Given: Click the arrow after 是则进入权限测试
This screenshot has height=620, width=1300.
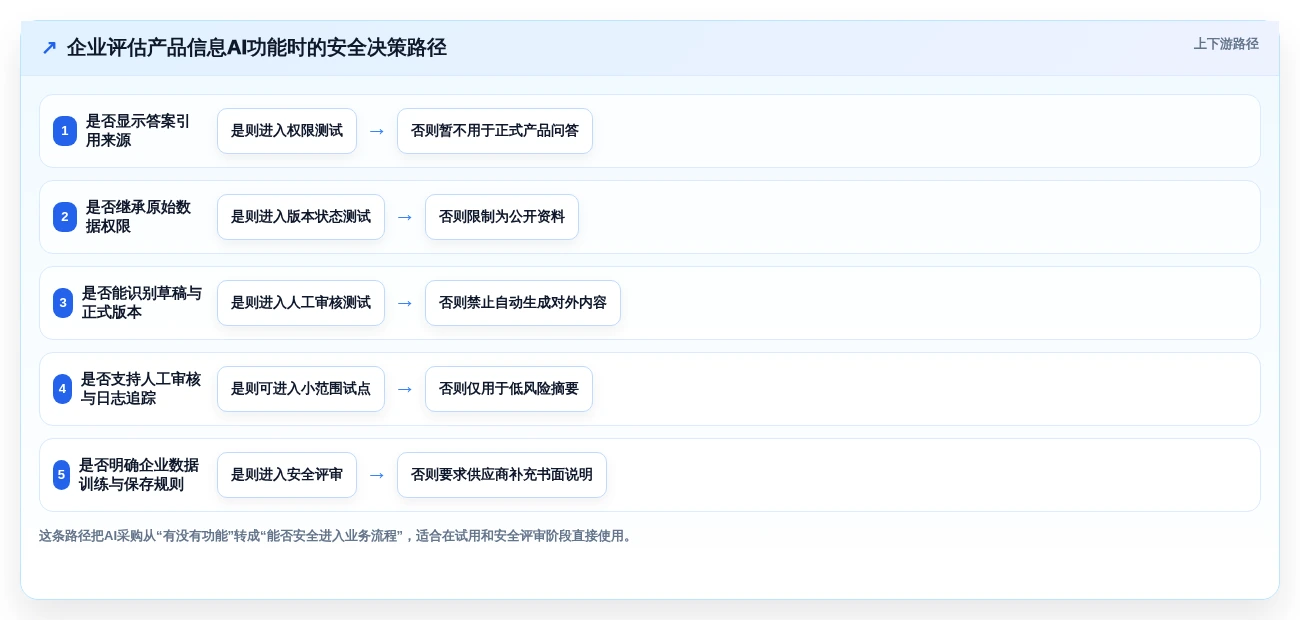Looking at the screenshot, I should coord(377,131).
